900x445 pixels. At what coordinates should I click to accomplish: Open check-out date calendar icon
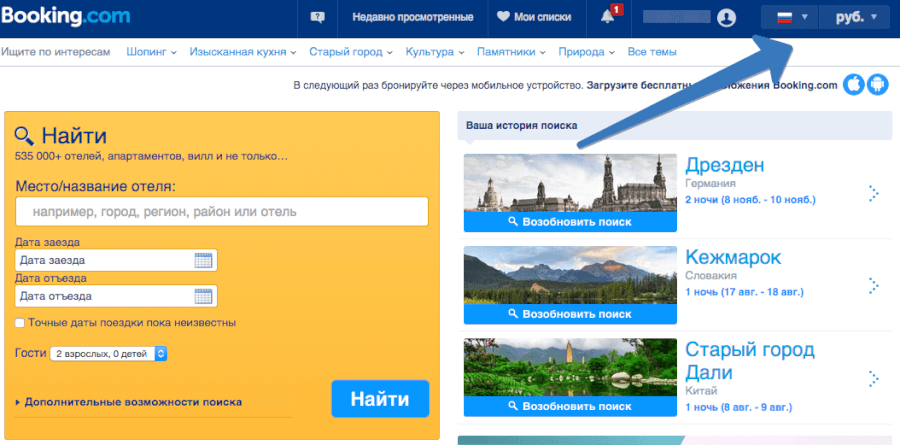point(203,296)
